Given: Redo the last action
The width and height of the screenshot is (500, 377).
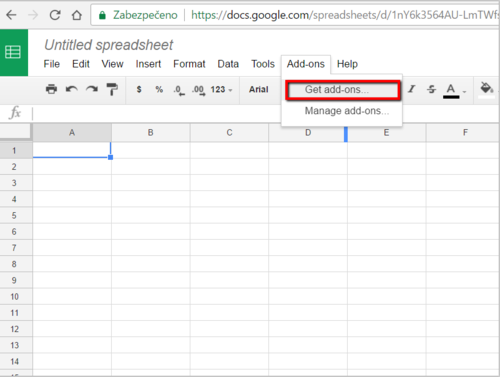Looking at the screenshot, I should click(x=92, y=89).
